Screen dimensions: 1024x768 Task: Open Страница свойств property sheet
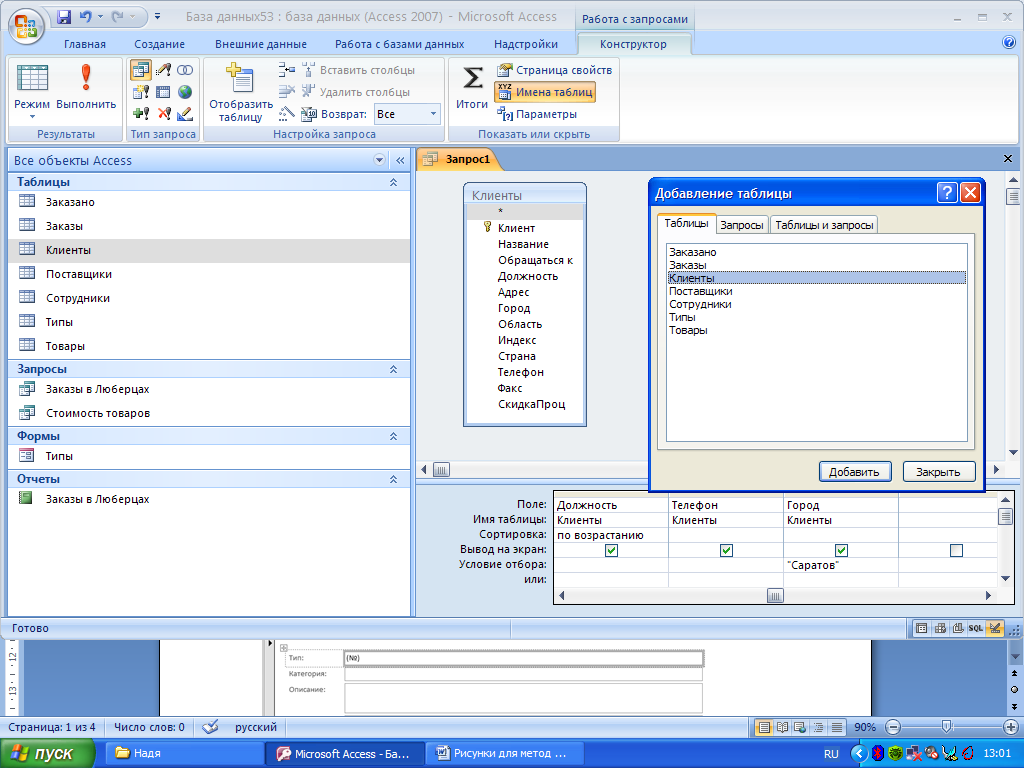pyautogui.click(x=554, y=70)
